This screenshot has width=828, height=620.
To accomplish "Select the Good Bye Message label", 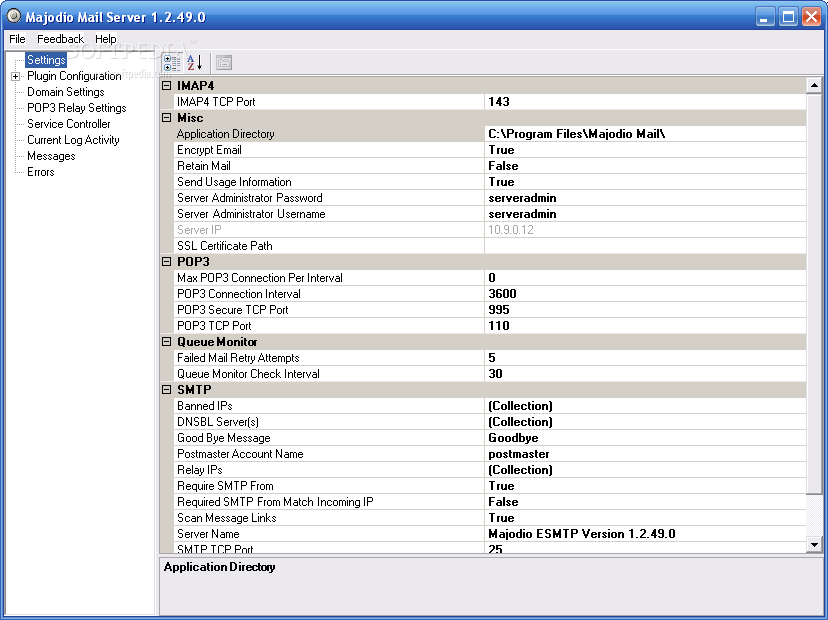I will [x=223, y=438].
